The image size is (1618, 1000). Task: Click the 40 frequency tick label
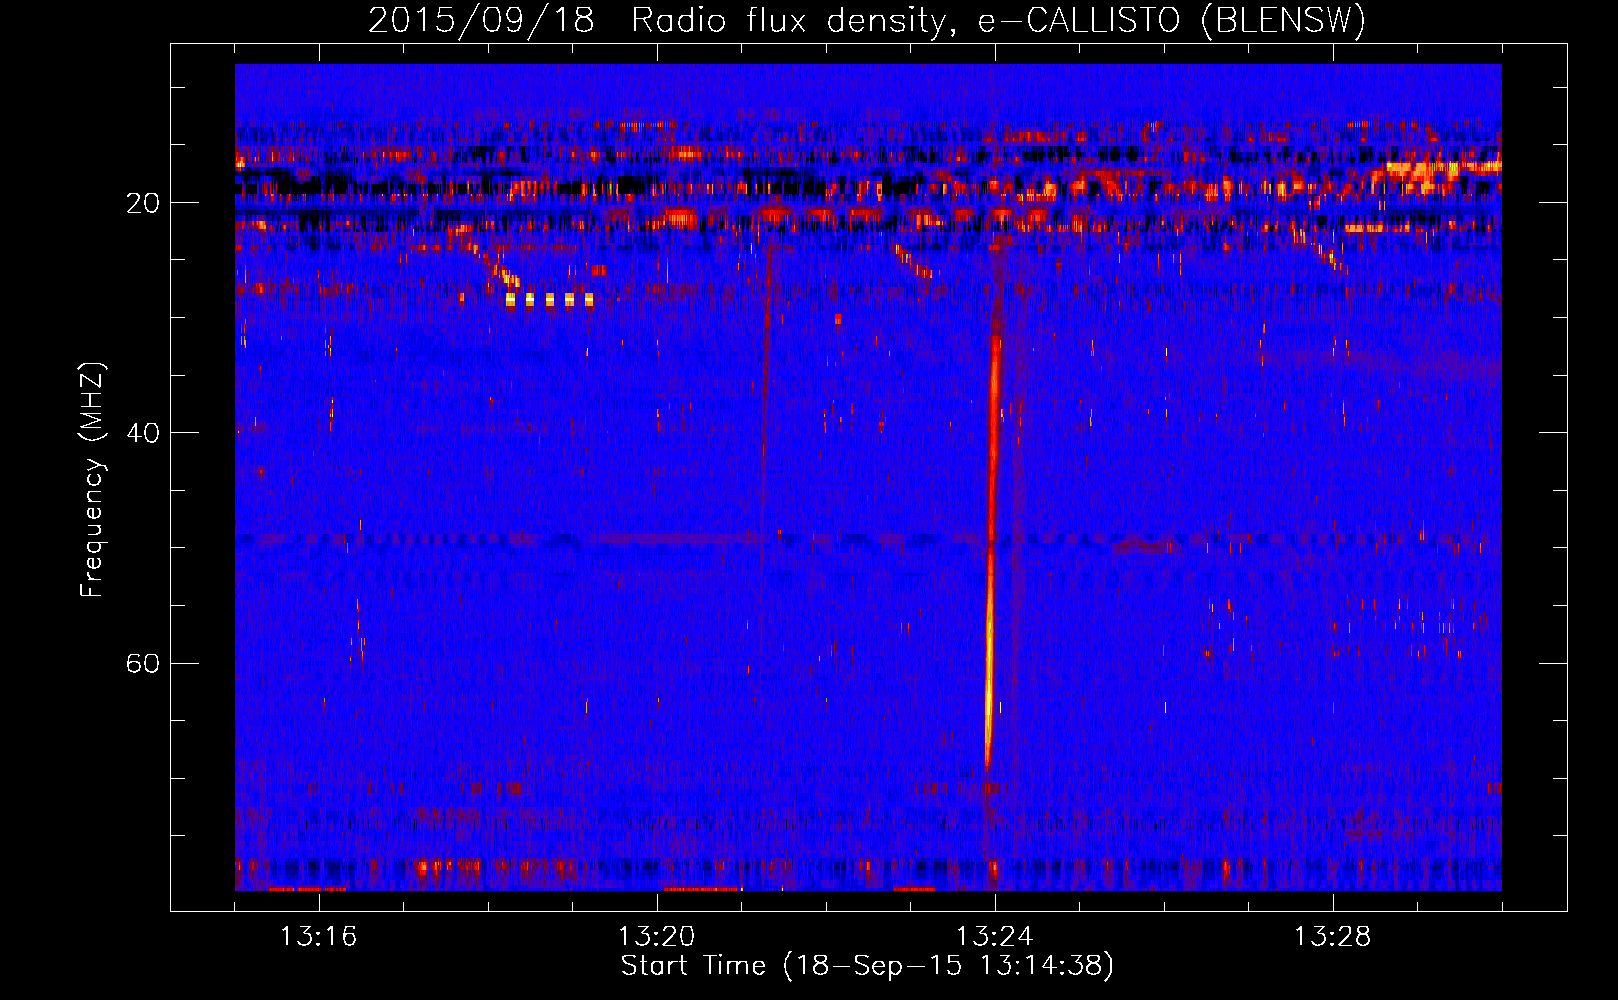coord(143,433)
